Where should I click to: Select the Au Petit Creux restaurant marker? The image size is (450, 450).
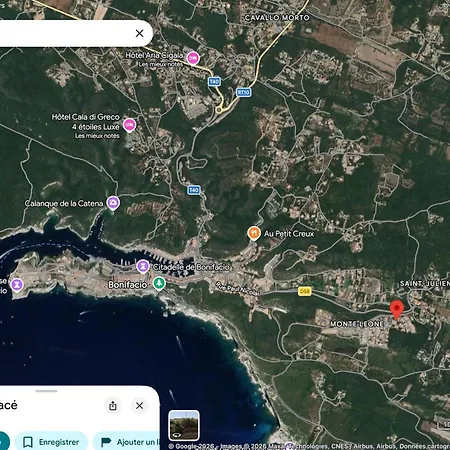coord(254,233)
